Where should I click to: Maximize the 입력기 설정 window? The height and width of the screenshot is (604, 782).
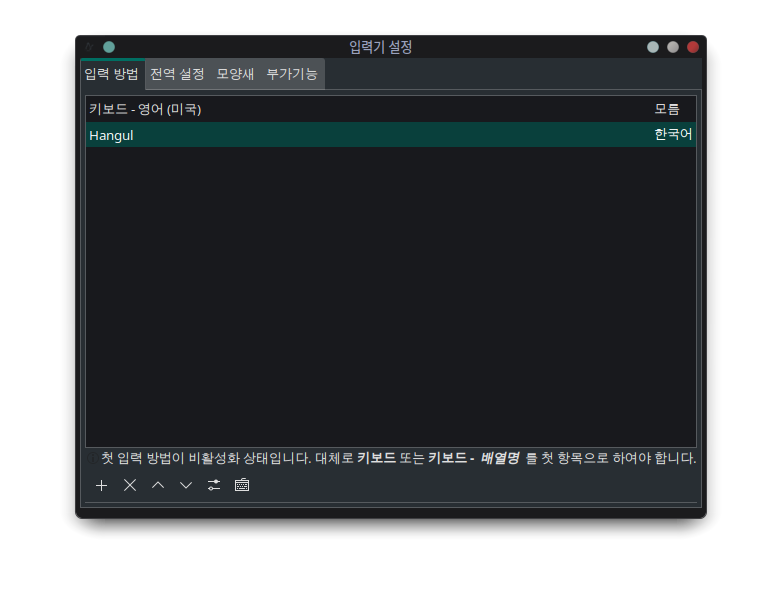(673, 47)
